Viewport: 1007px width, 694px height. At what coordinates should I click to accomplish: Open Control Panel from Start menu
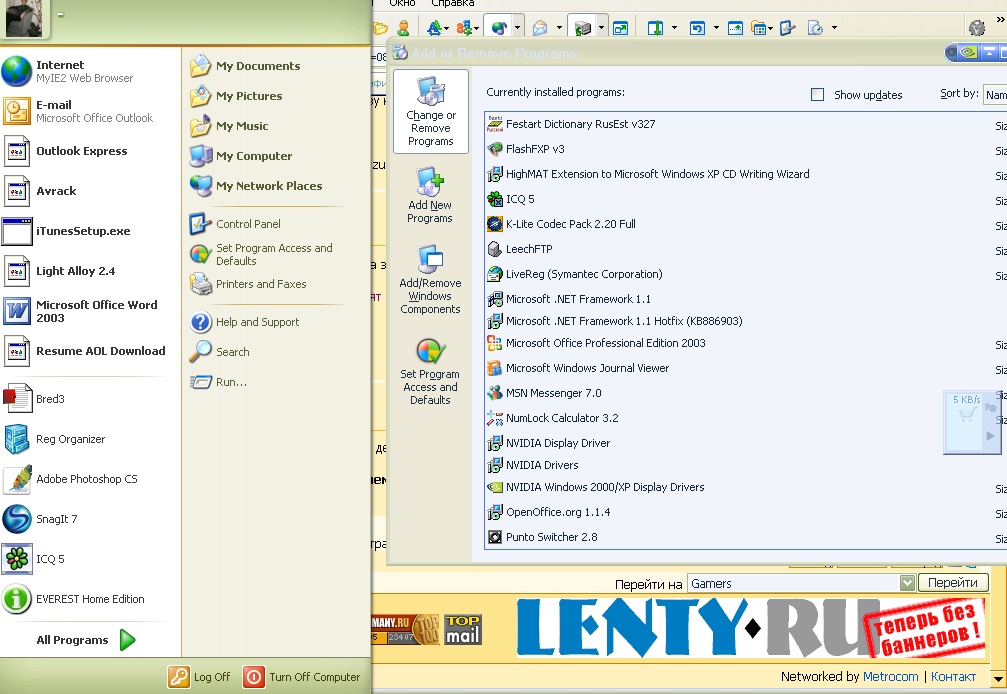[x=247, y=224]
